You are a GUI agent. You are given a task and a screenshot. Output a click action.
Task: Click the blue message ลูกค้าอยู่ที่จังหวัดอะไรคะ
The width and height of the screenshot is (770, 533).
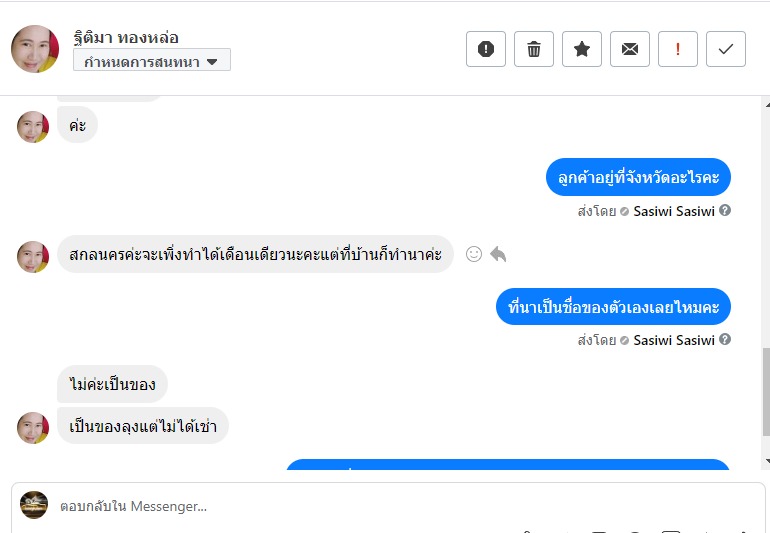pos(639,177)
